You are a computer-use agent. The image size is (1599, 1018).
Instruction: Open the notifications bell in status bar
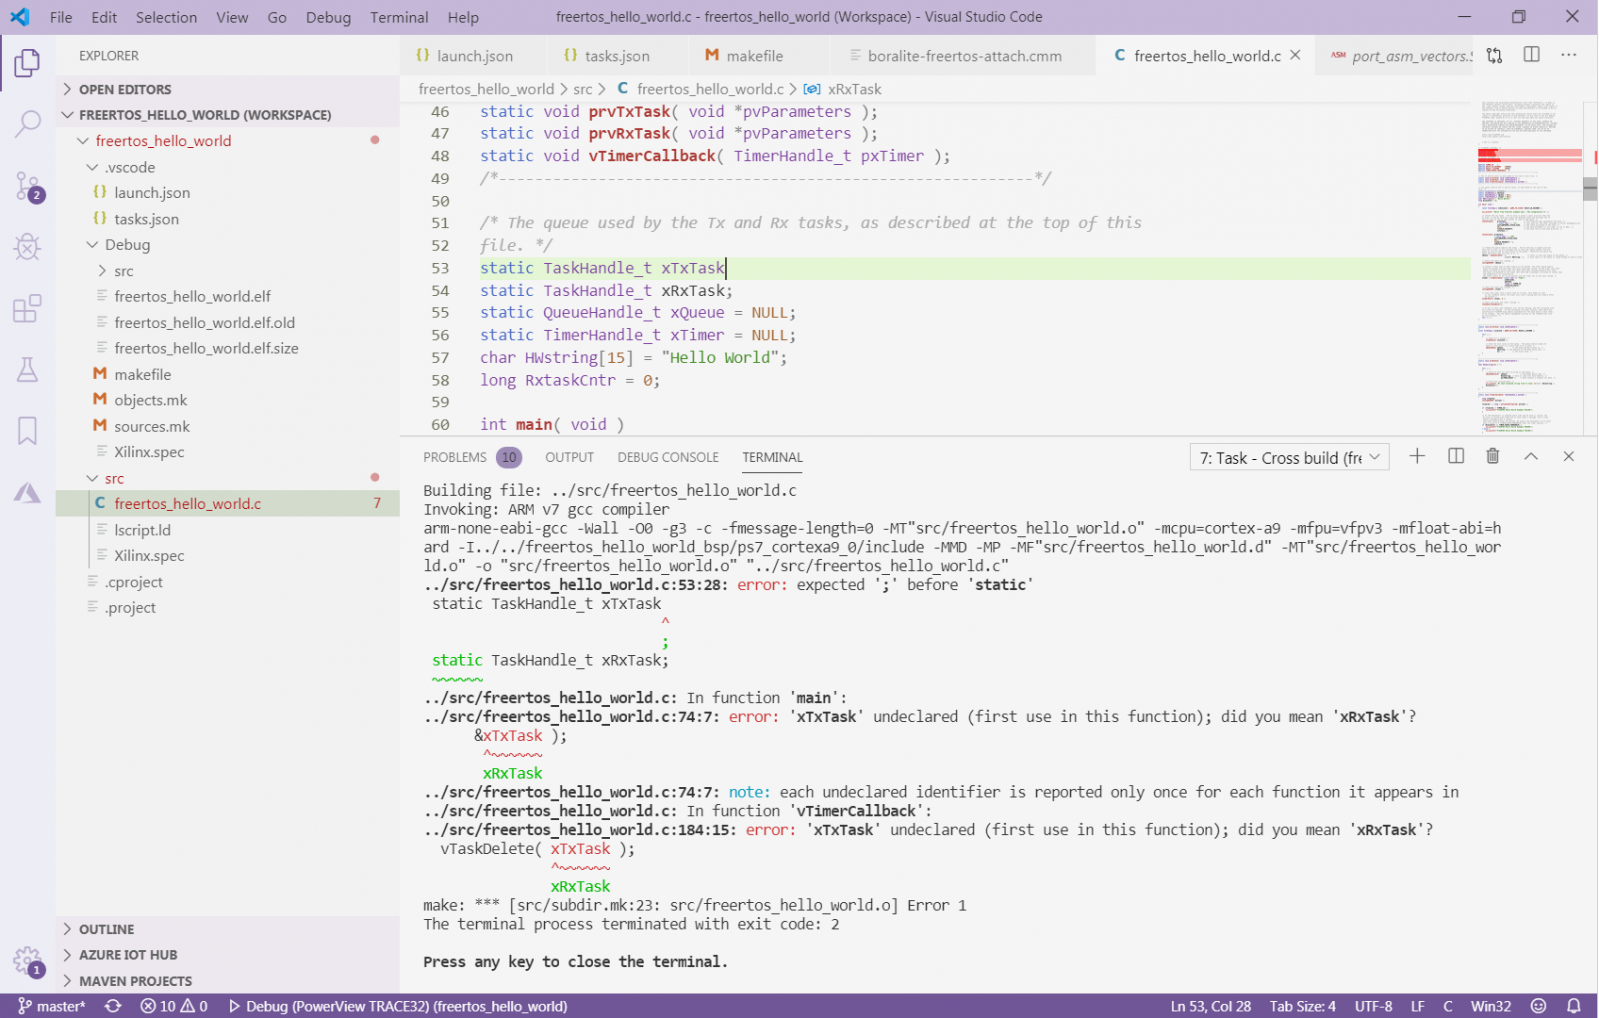(1573, 1006)
